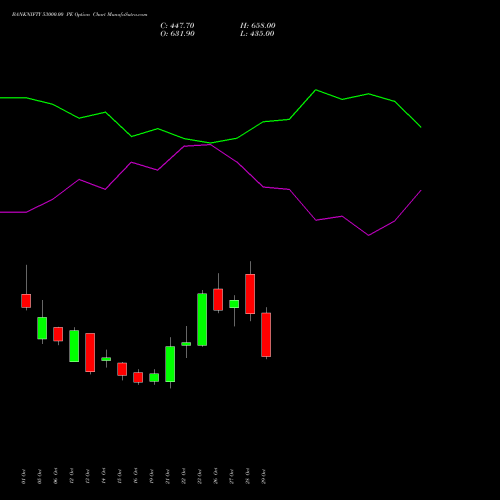Click the 26 Oct date label

tap(215, 477)
